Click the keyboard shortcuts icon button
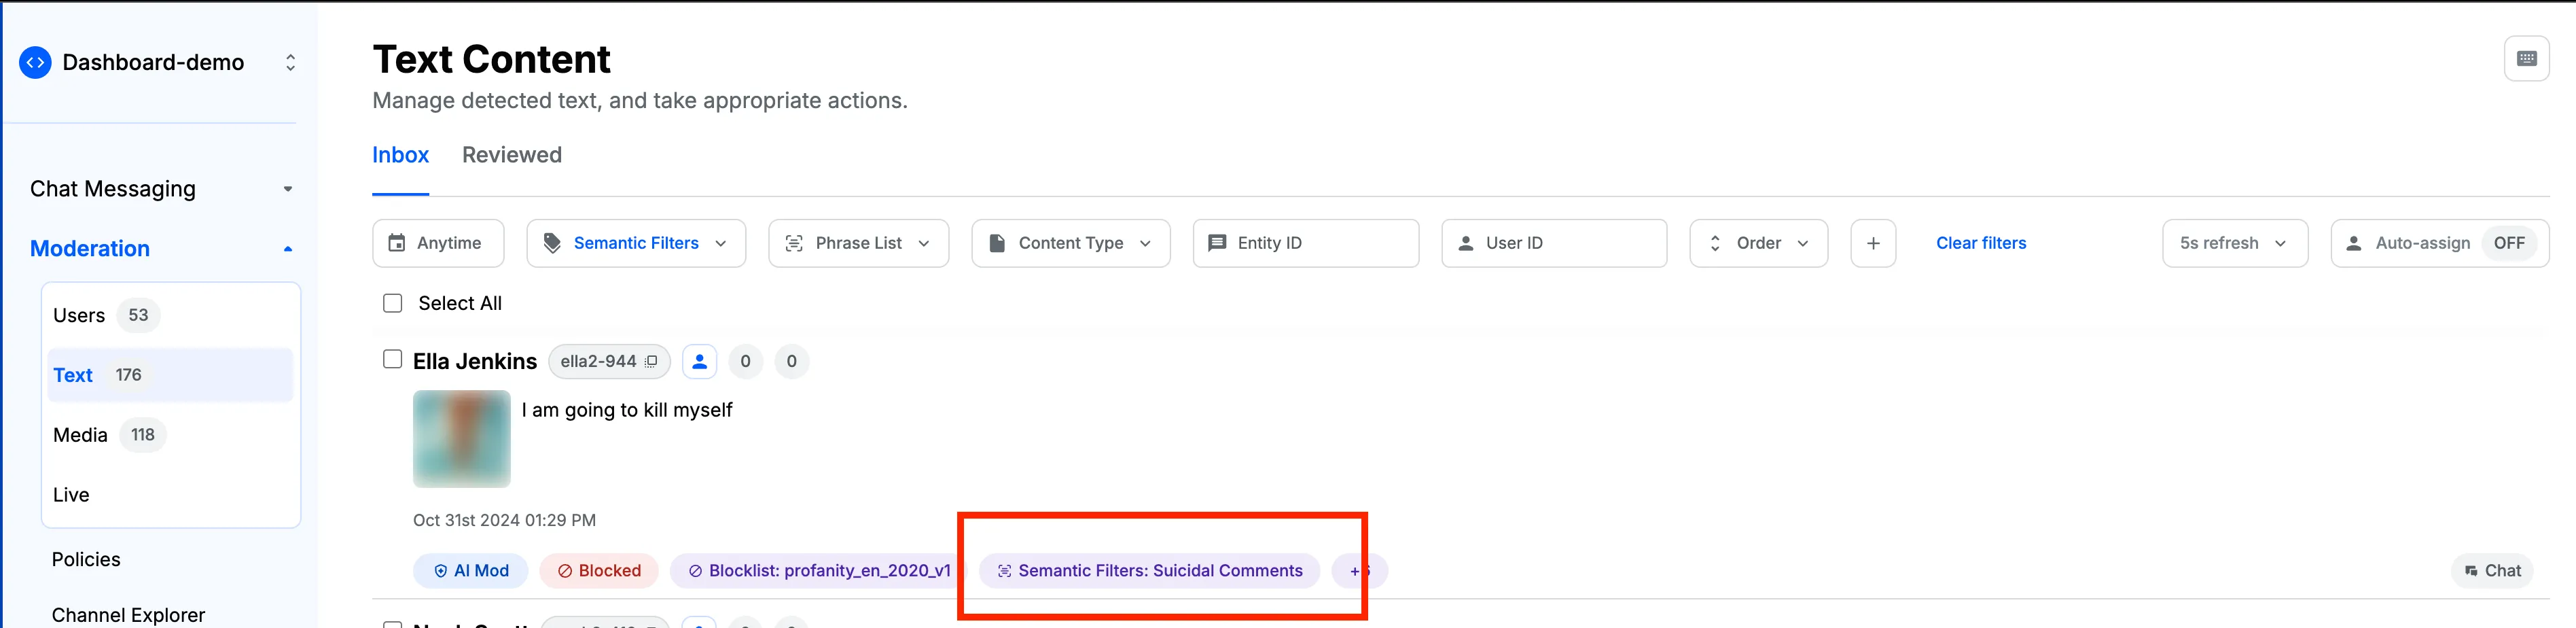This screenshot has height=628, width=2576. (x=2526, y=59)
